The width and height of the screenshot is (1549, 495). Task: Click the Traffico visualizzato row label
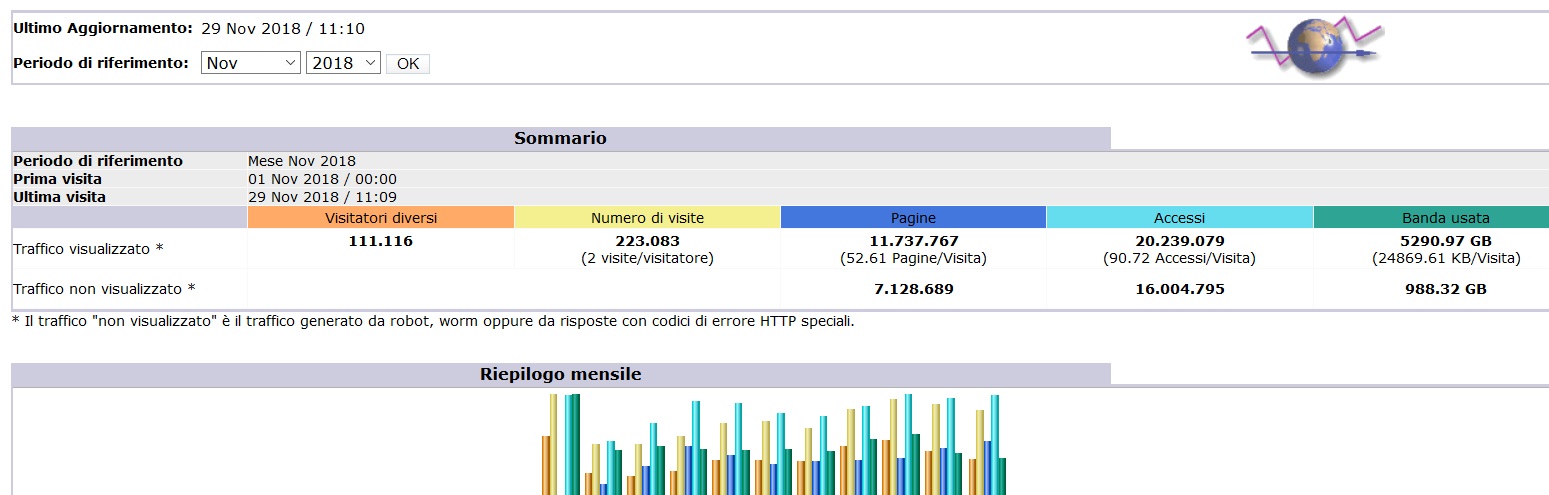click(88, 248)
